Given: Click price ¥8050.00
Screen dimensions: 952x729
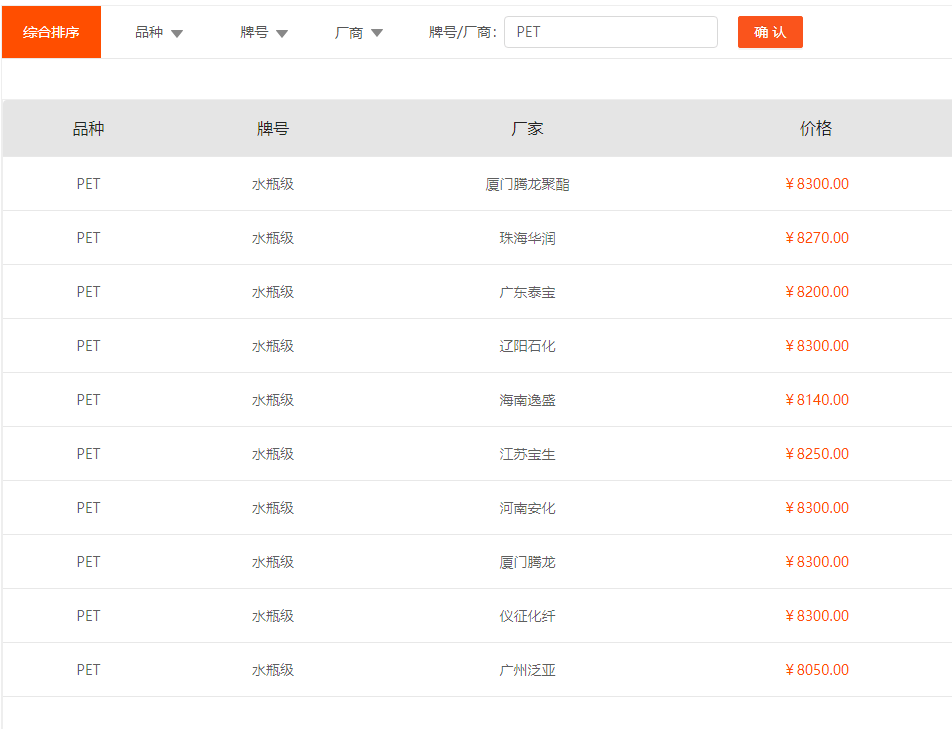Looking at the screenshot, I should click(x=817, y=670).
